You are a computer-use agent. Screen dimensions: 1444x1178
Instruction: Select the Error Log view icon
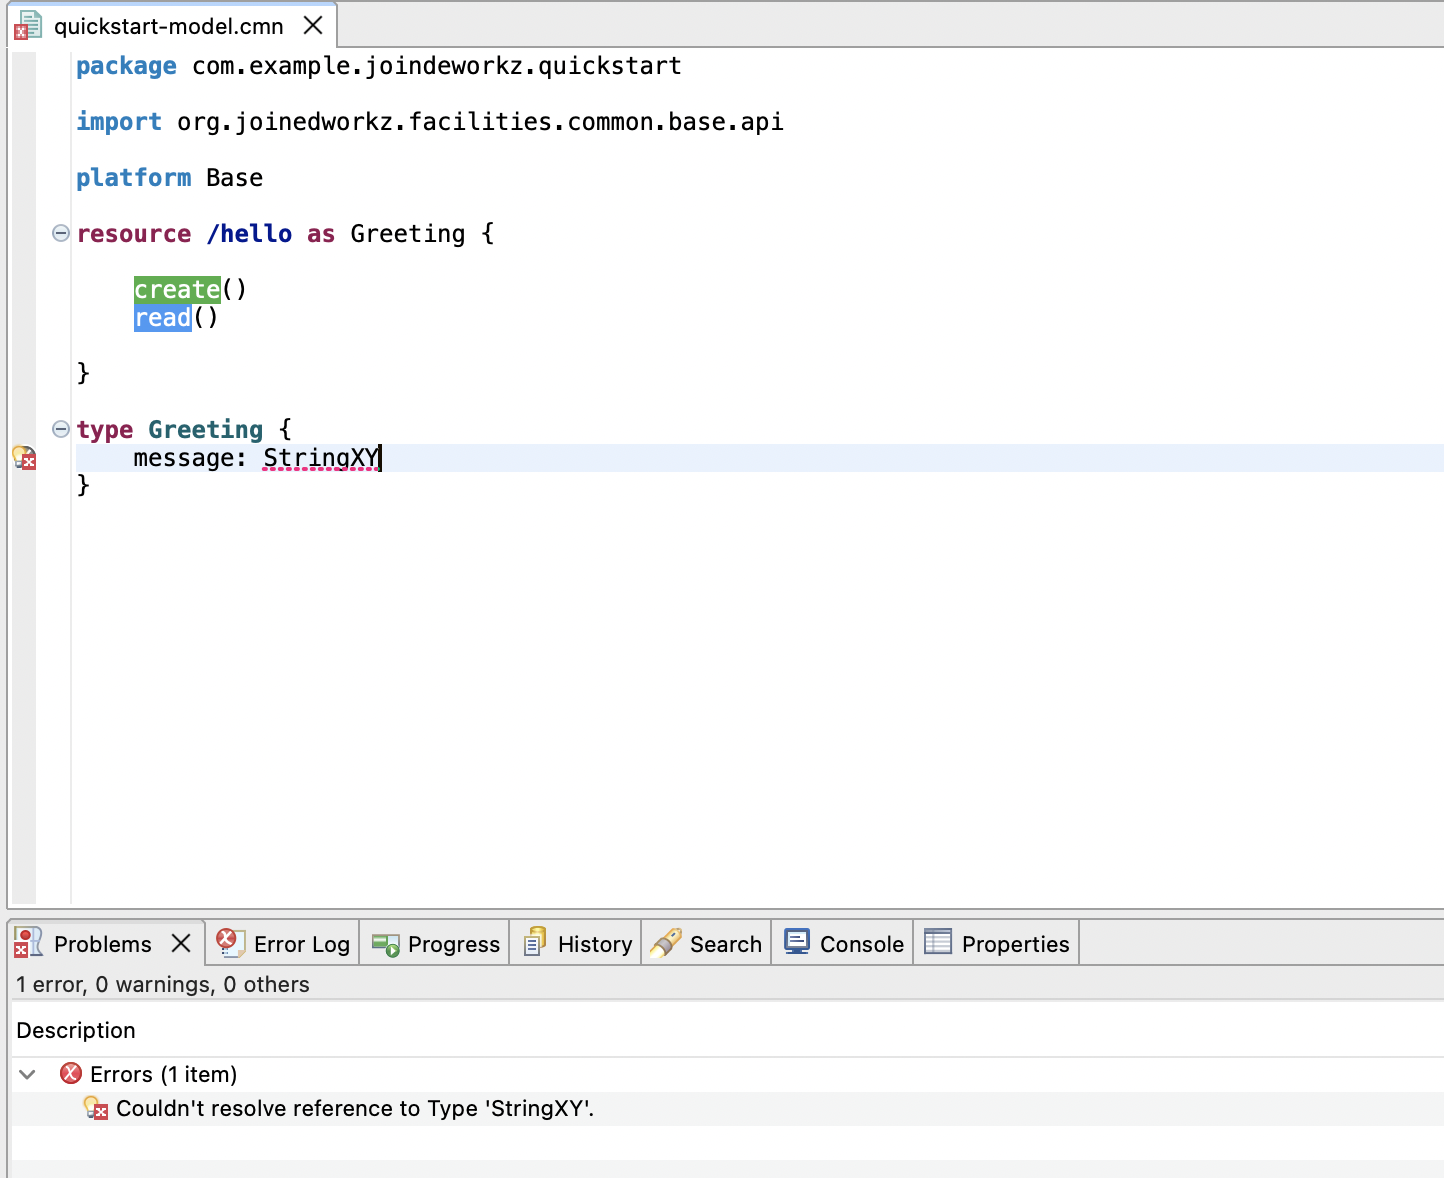[230, 942]
